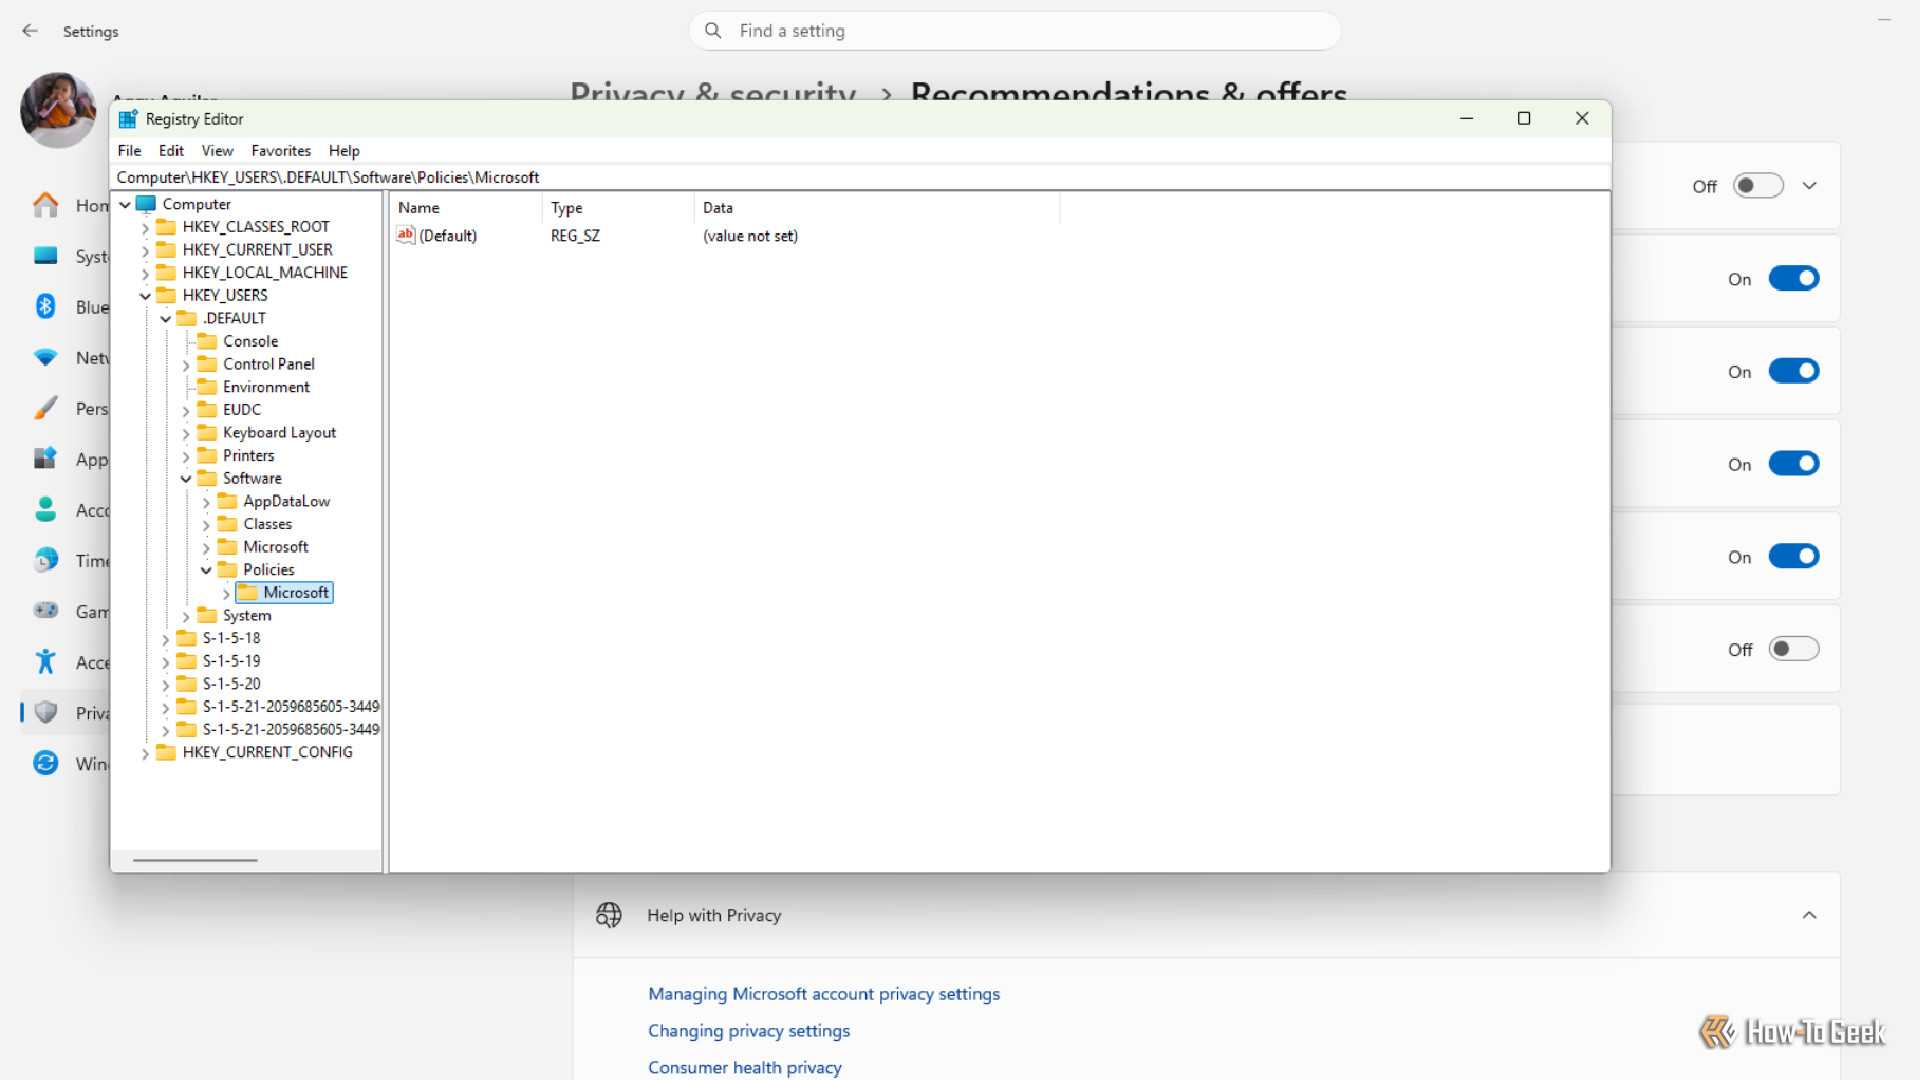
Task: Click the Find a setting search box
Action: pyautogui.click(x=1014, y=31)
